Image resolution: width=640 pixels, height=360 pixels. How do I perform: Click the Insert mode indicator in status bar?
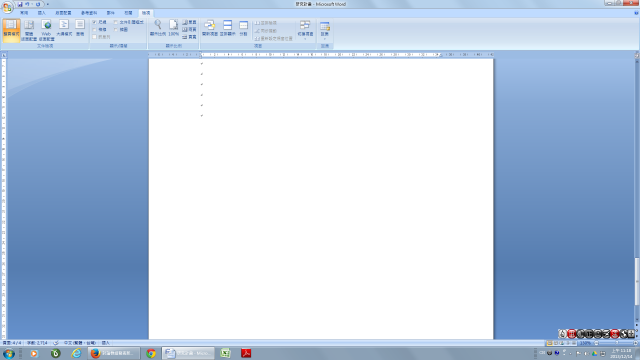pyautogui.click(x=106, y=343)
